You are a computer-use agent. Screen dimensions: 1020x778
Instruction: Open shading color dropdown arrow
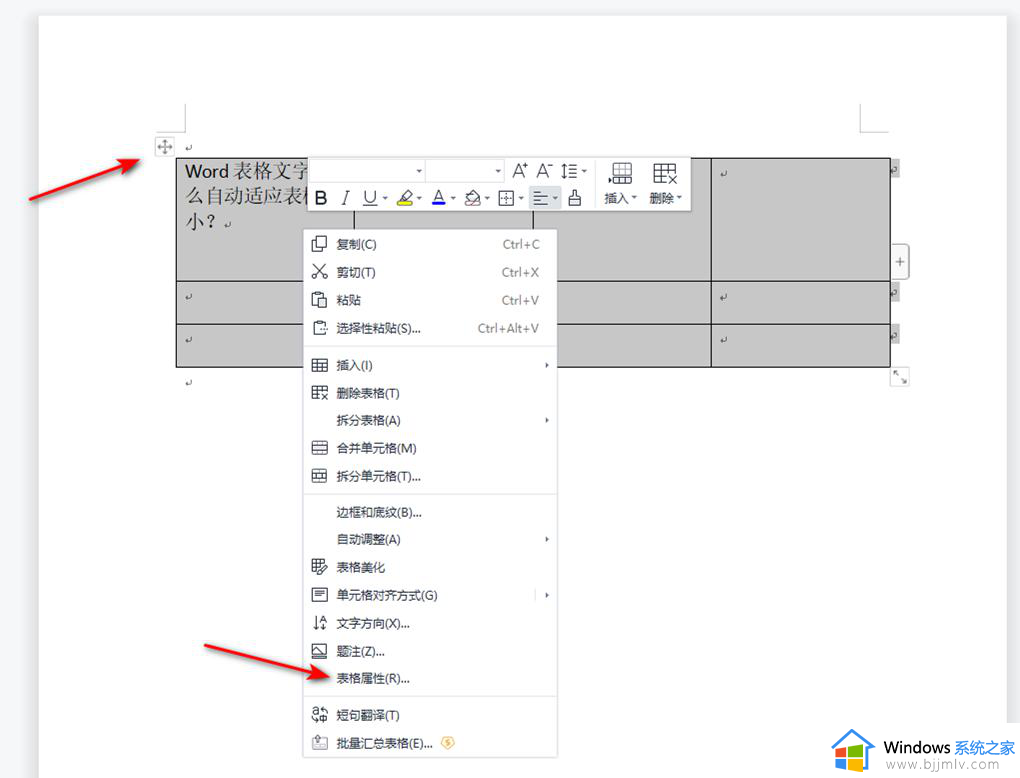[x=487, y=198]
